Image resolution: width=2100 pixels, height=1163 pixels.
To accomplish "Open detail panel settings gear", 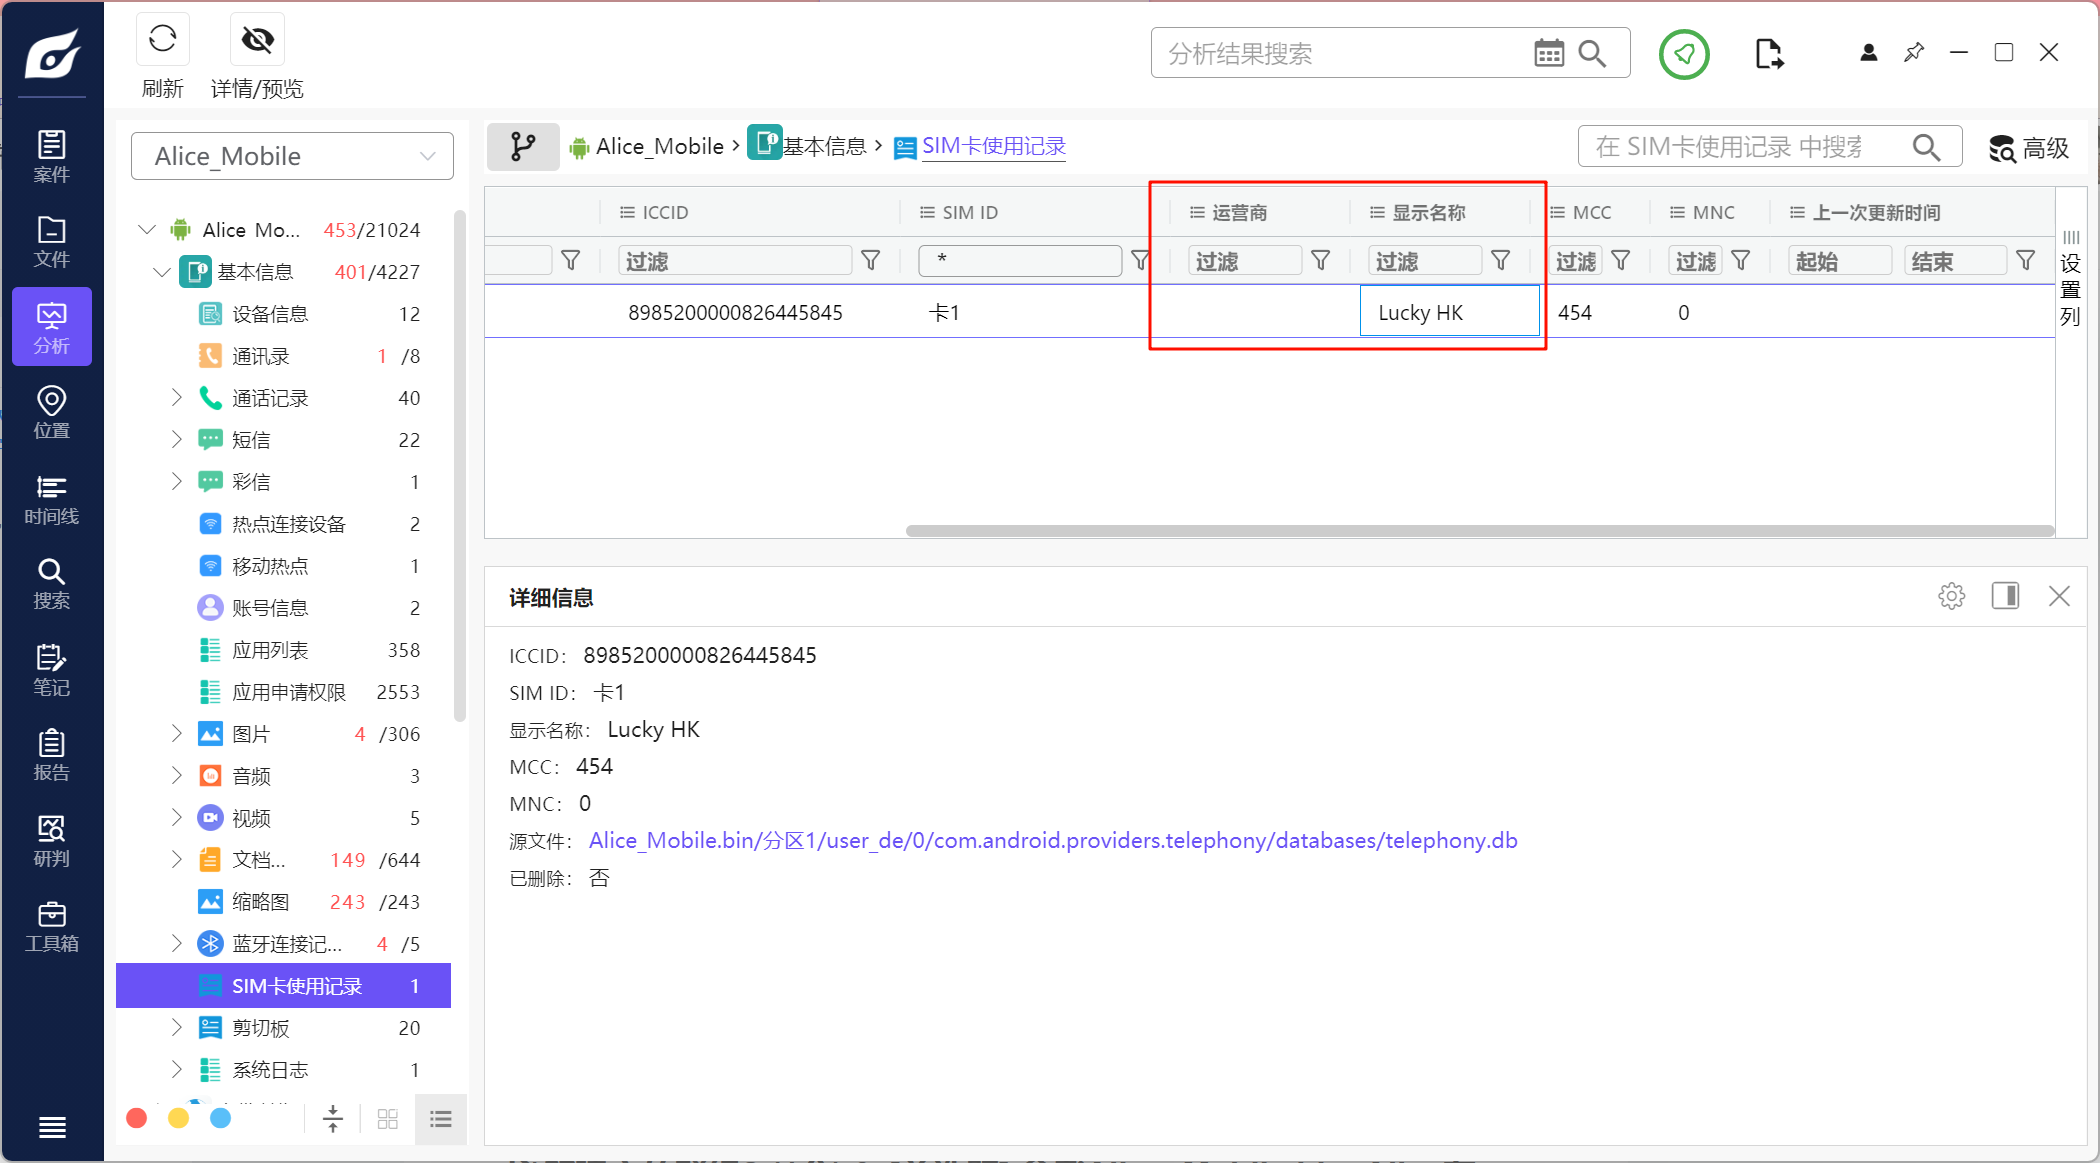I will [x=1951, y=597].
